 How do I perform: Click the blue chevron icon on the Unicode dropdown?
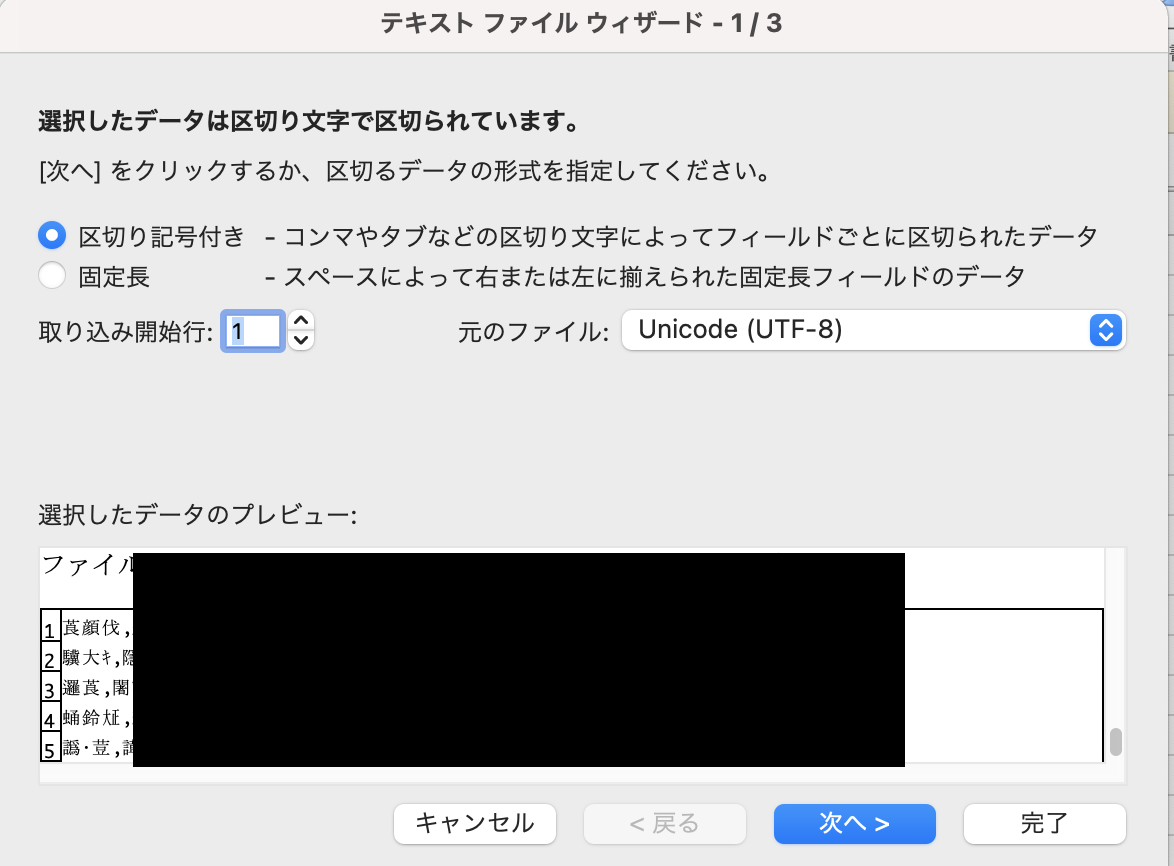coord(1105,329)
